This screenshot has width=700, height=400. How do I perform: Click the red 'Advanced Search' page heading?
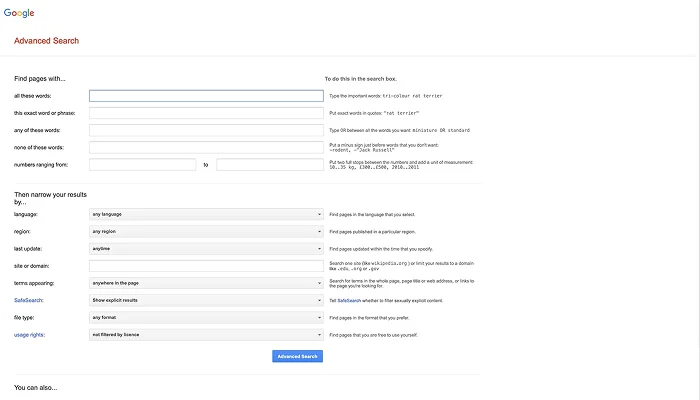click(x=46, y=41)
